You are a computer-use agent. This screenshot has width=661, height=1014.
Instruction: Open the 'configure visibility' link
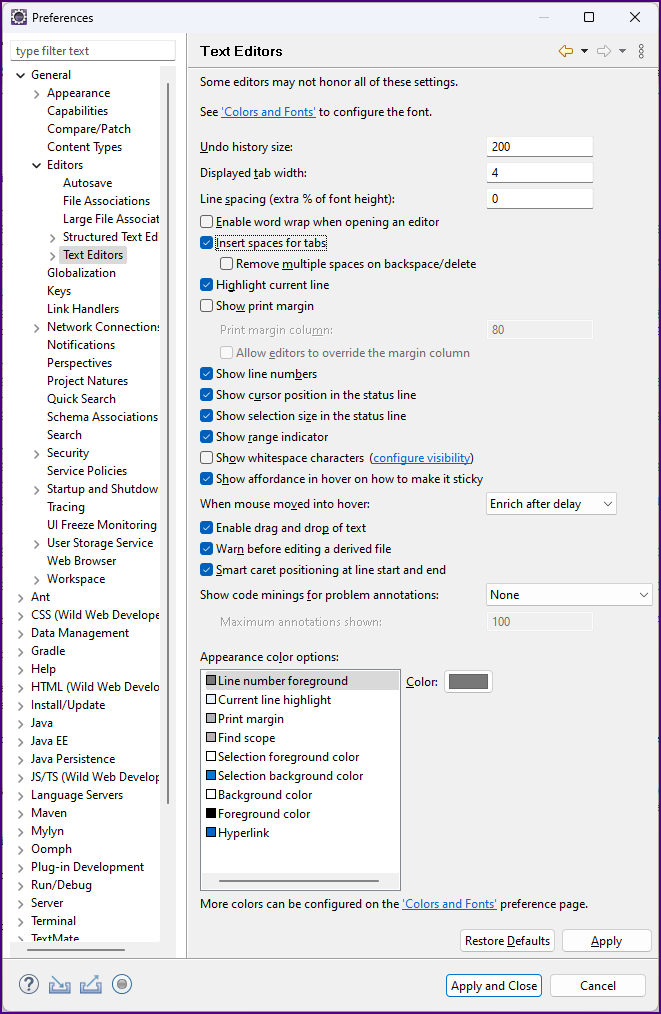[x=422, y=458]
